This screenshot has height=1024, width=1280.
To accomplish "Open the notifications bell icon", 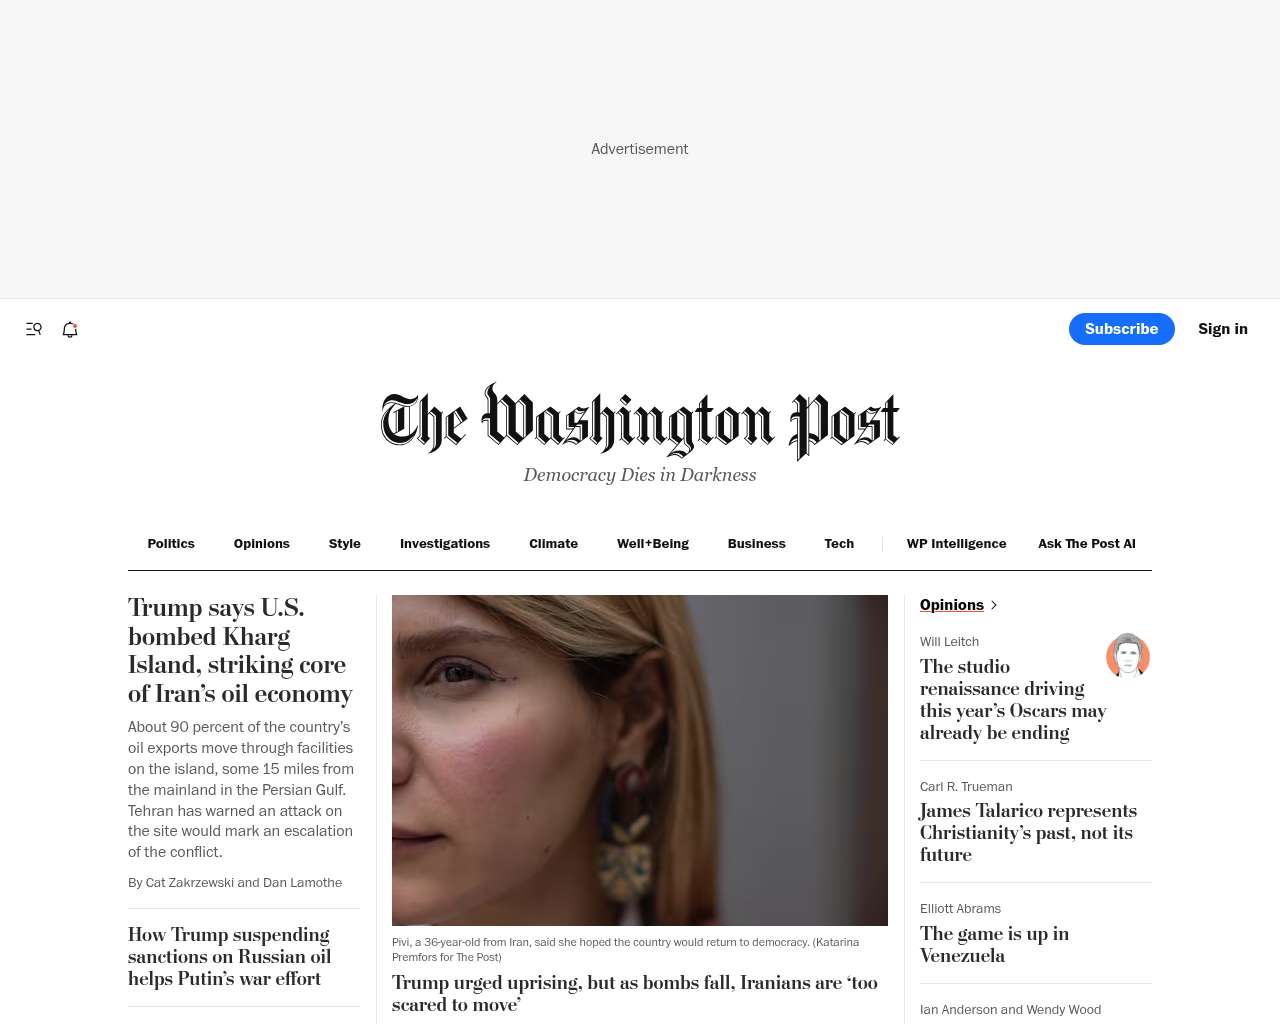I will (x=70, y=329).
